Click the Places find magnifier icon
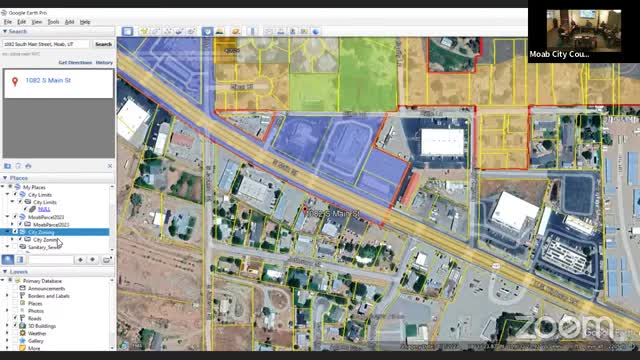This screenshot has height=360, width=640. (8, 260)
